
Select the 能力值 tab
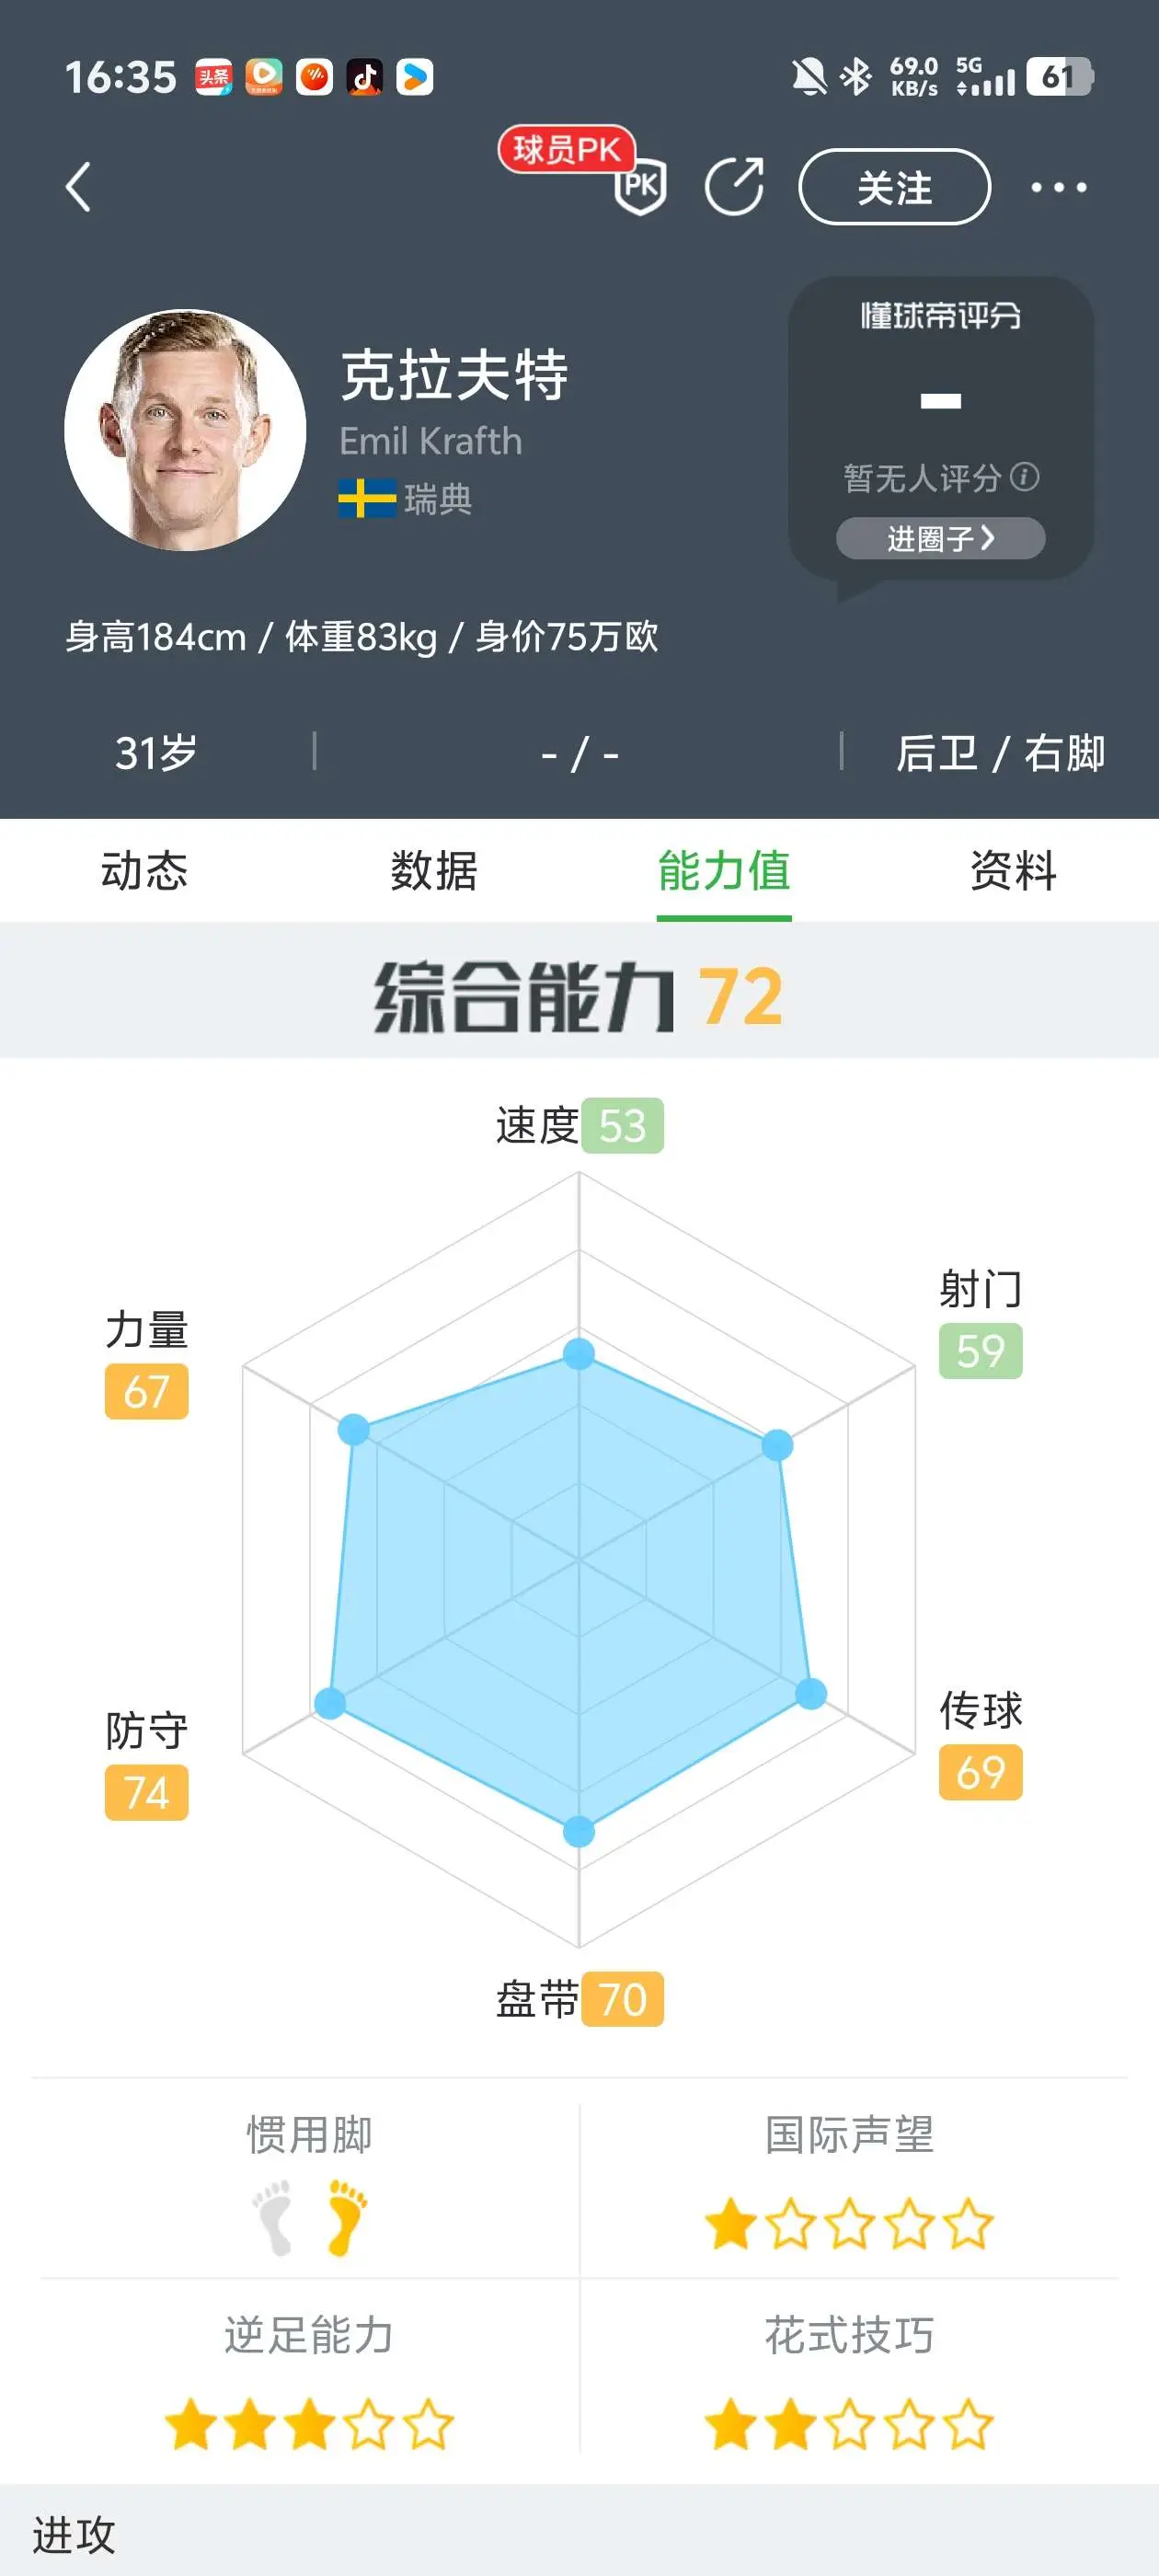coord(724,870)
